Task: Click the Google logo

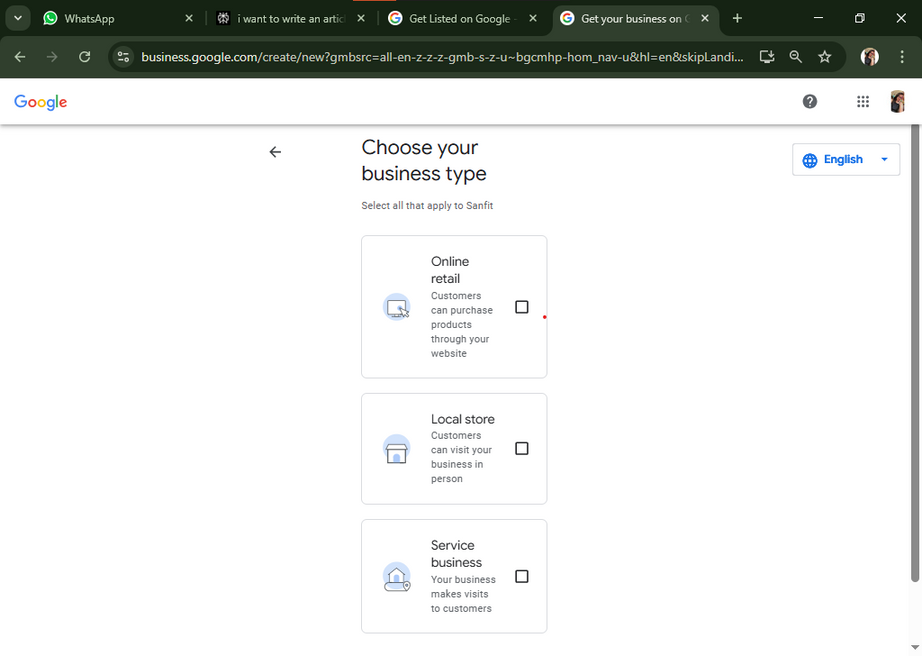Action: coord(41,102)
